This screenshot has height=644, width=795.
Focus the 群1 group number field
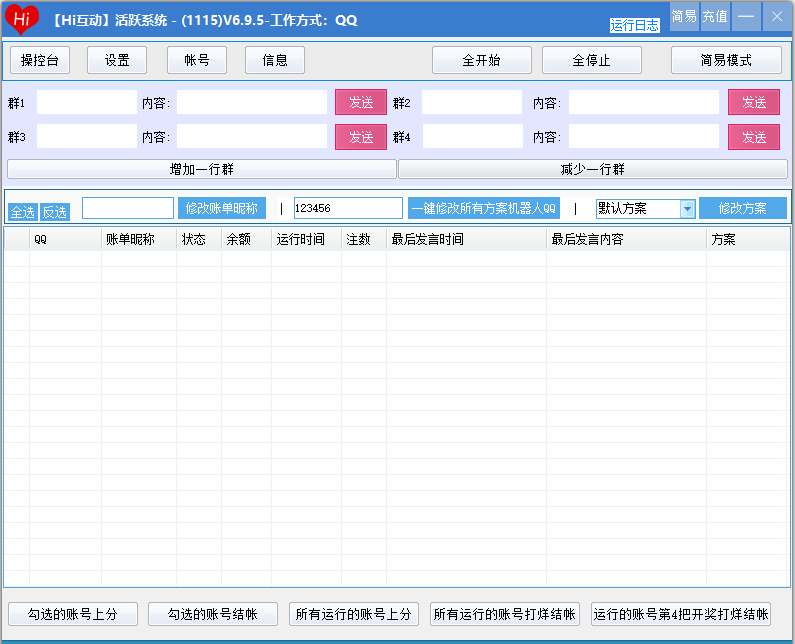pyautogui.click(x=87, y=102)
